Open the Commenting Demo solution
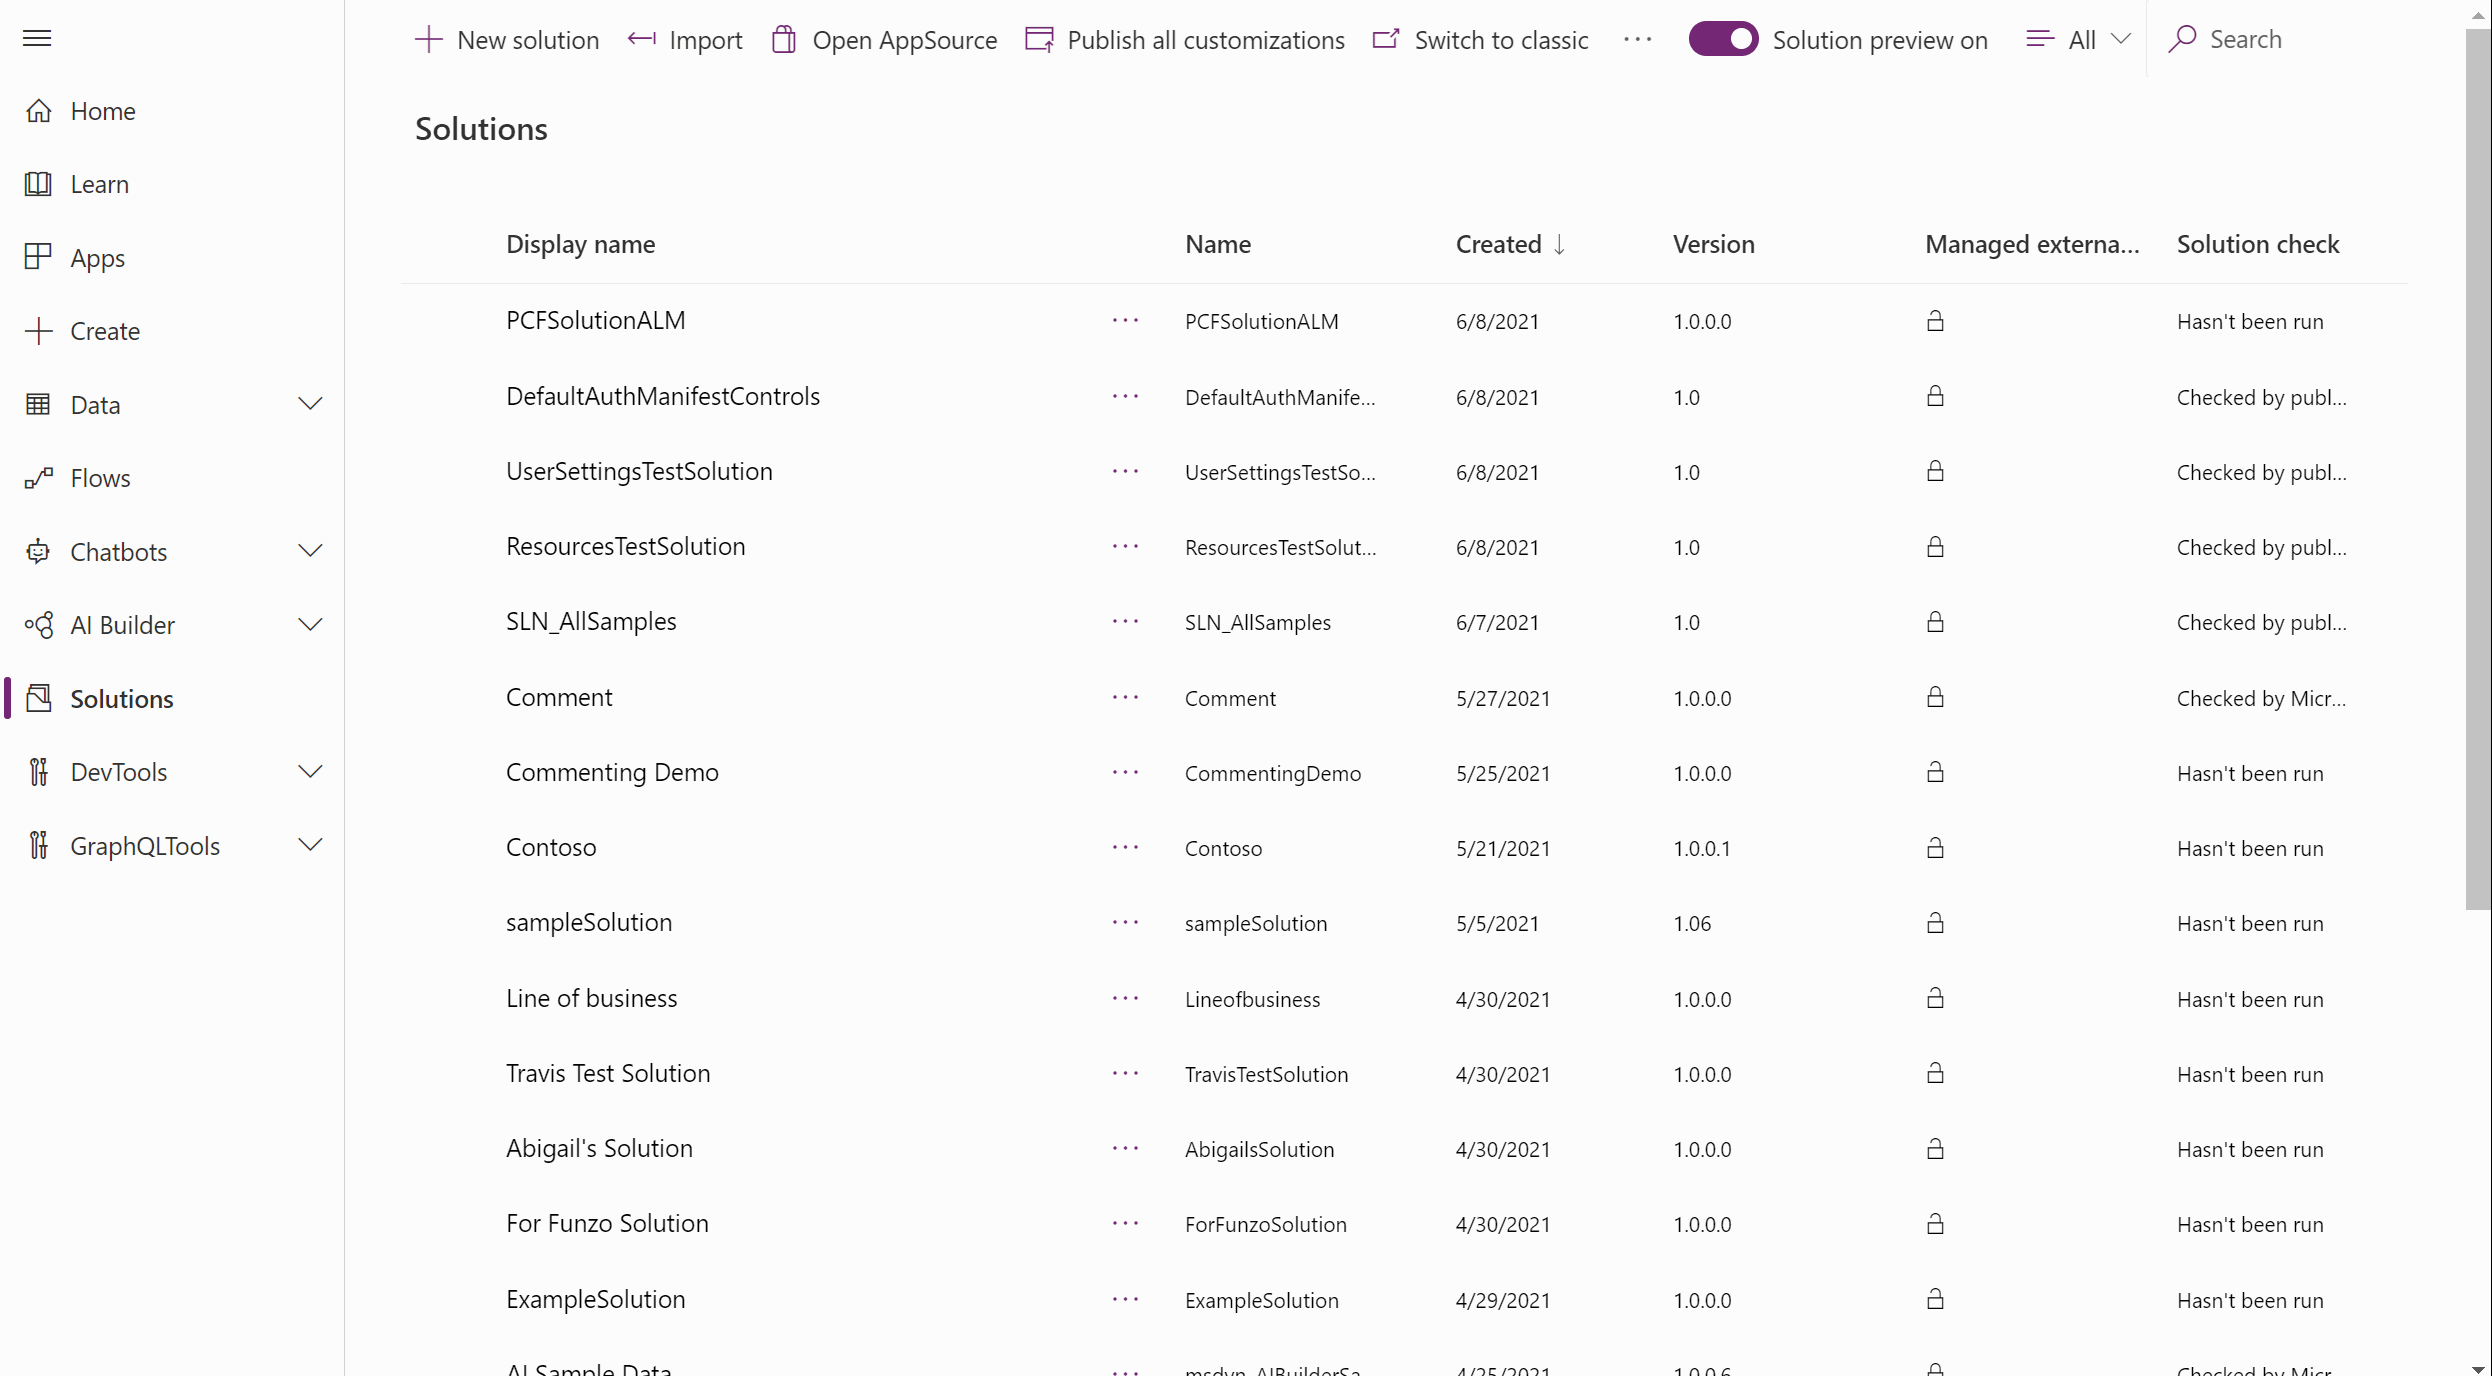The width and height of the screenshot is (2492, 1376). point(612,772)
